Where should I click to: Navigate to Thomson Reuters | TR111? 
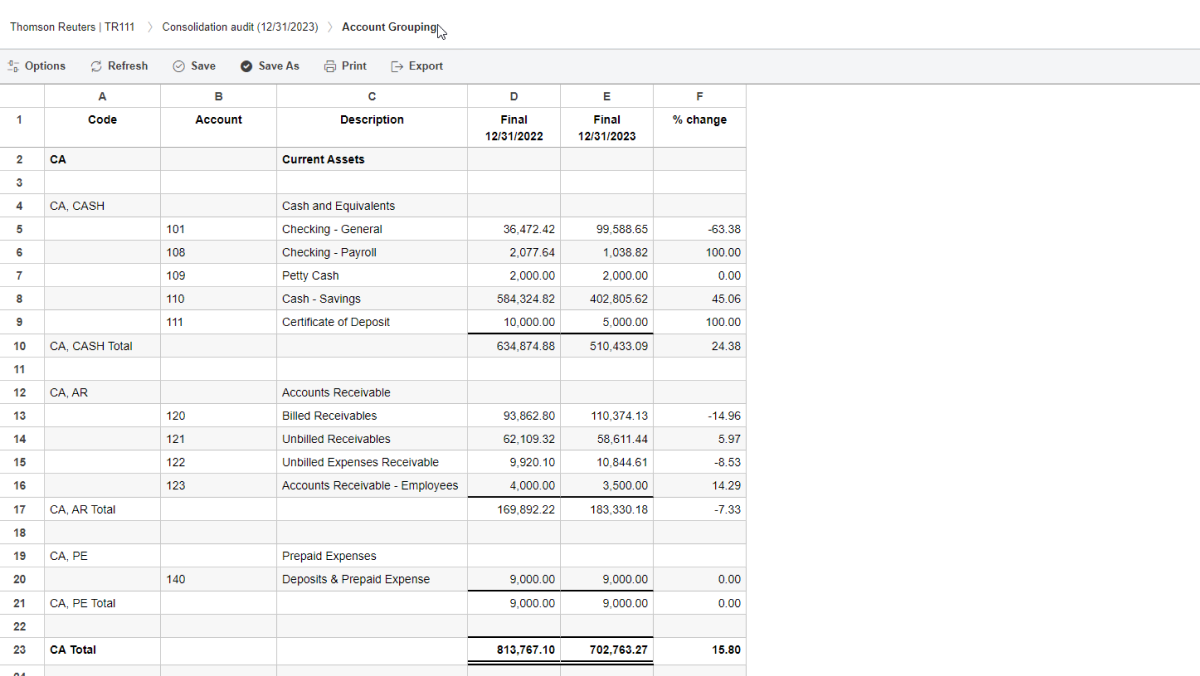click(x=71, y=27)
